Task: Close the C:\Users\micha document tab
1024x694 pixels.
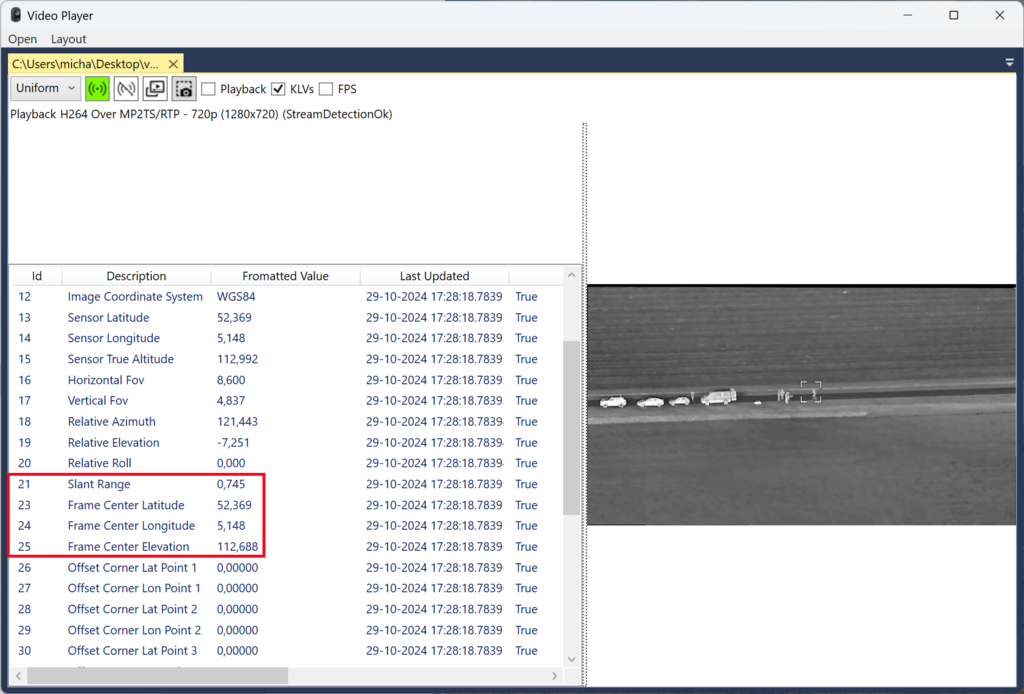Action: click(173, 63)
